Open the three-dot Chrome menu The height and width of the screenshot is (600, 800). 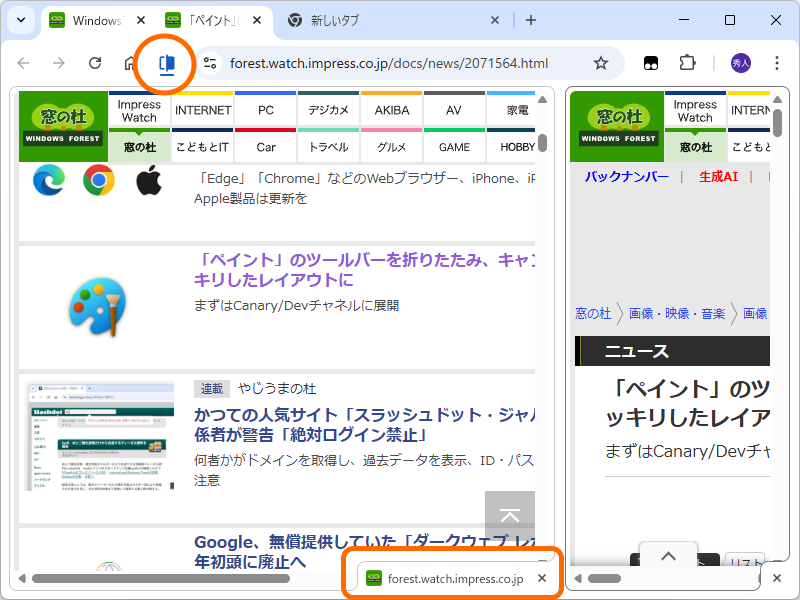777,62
